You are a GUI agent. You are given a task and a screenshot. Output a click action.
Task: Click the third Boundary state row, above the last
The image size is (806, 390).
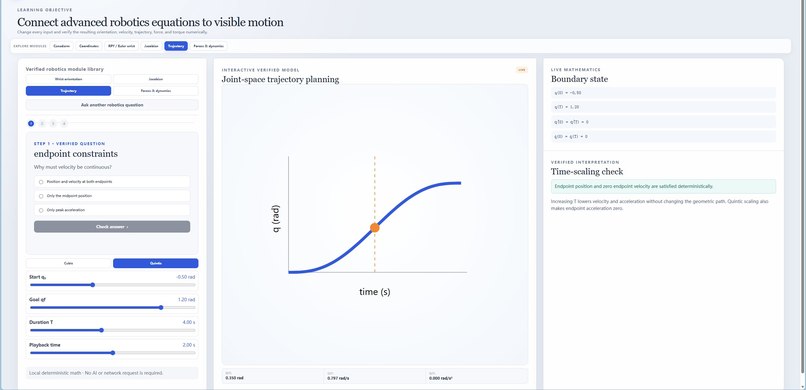tap(663, 122)
